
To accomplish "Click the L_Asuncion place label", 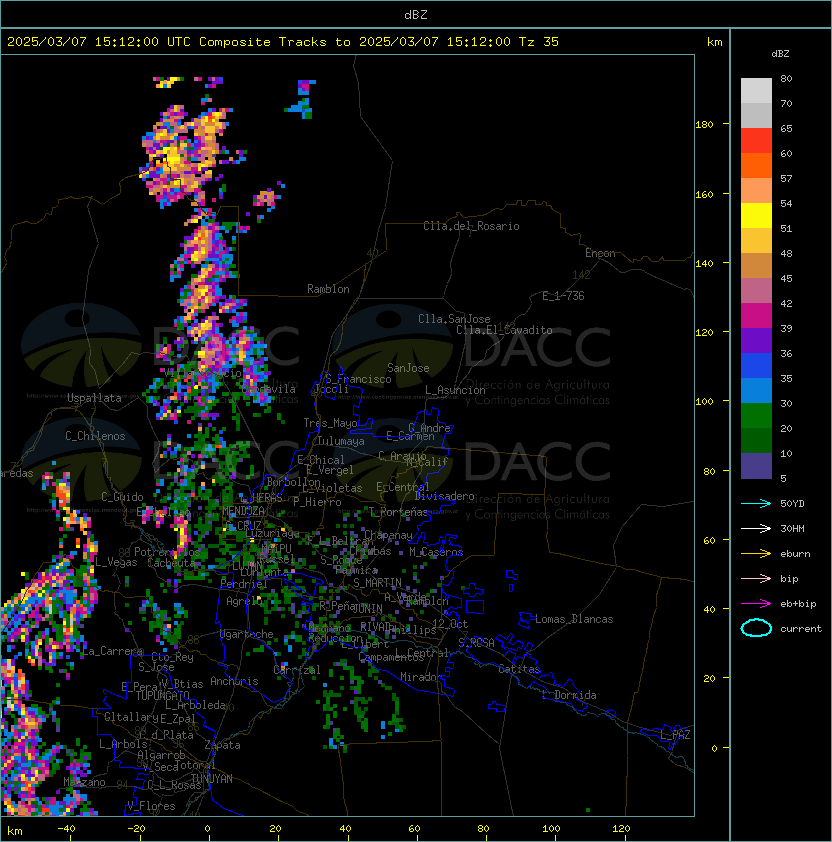I will click(455, 390).
